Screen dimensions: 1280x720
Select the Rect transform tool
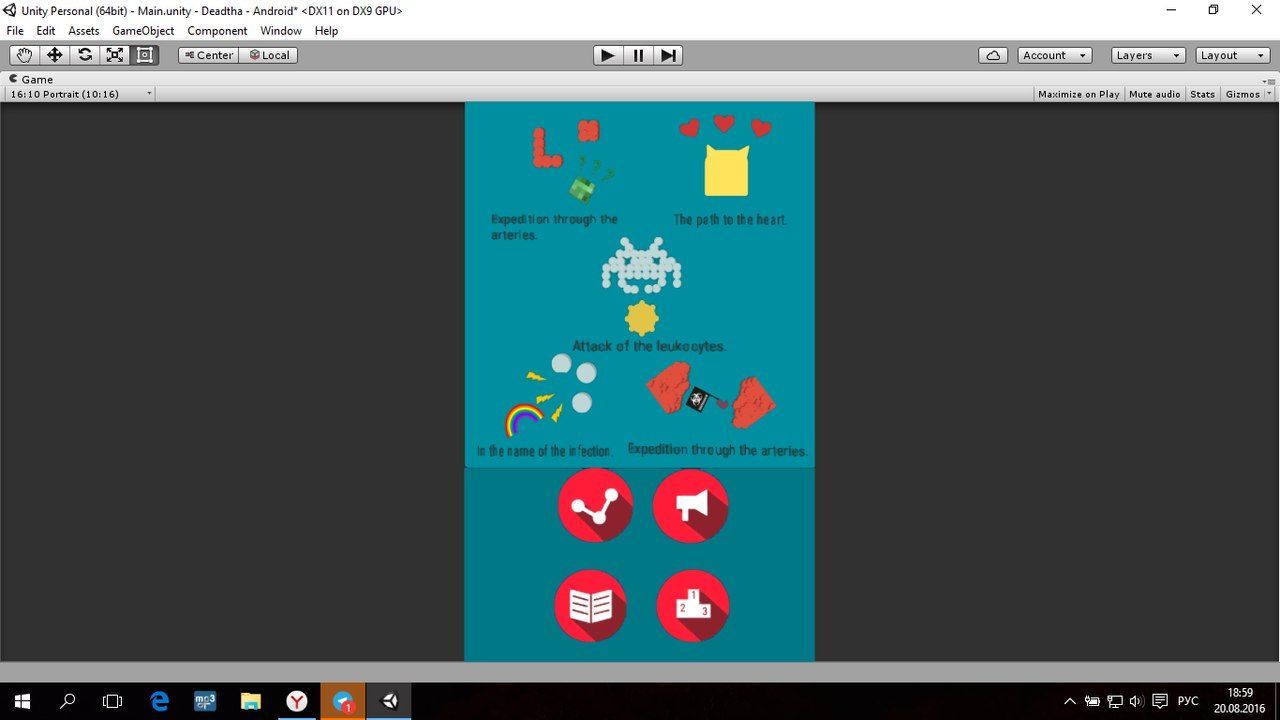(x=145, y=55)
